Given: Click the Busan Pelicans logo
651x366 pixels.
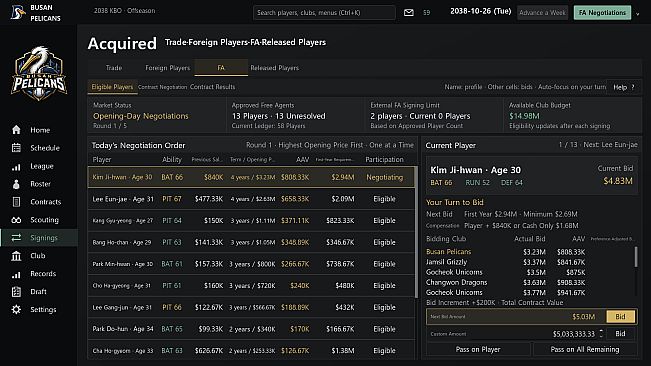Looking at the screenshot, I should (x=39, y=73).
